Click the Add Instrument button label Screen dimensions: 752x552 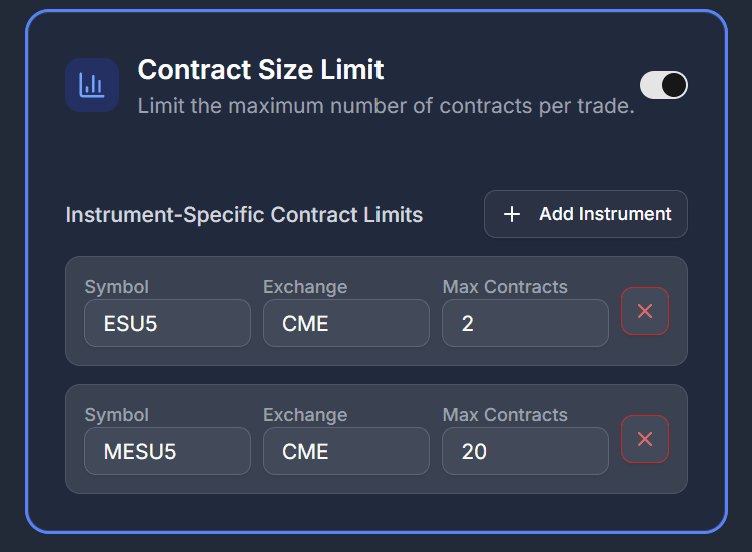[x=605, y=214]
